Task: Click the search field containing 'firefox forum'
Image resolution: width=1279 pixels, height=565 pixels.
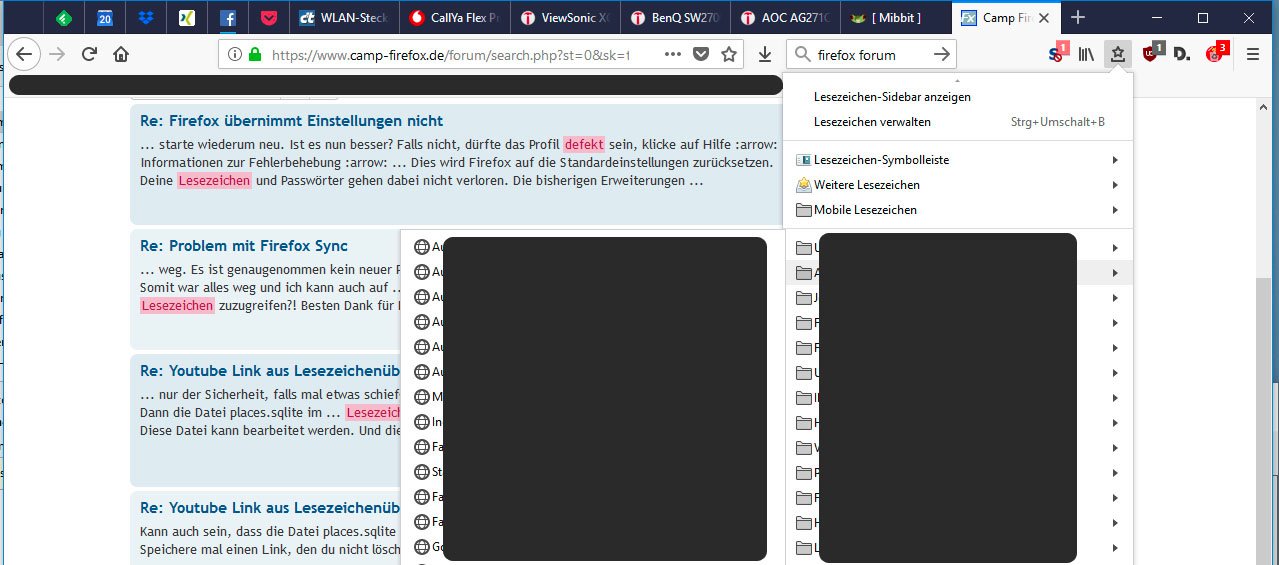Action: pos(870,55)
